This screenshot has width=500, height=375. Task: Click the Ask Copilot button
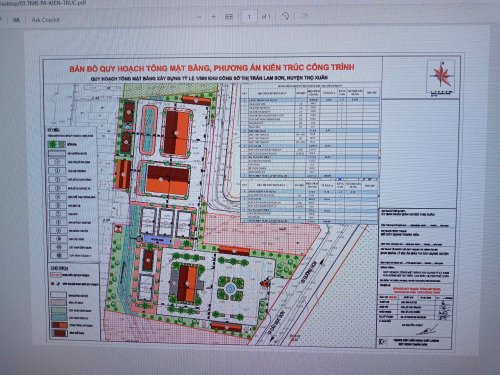coord(45,20)
